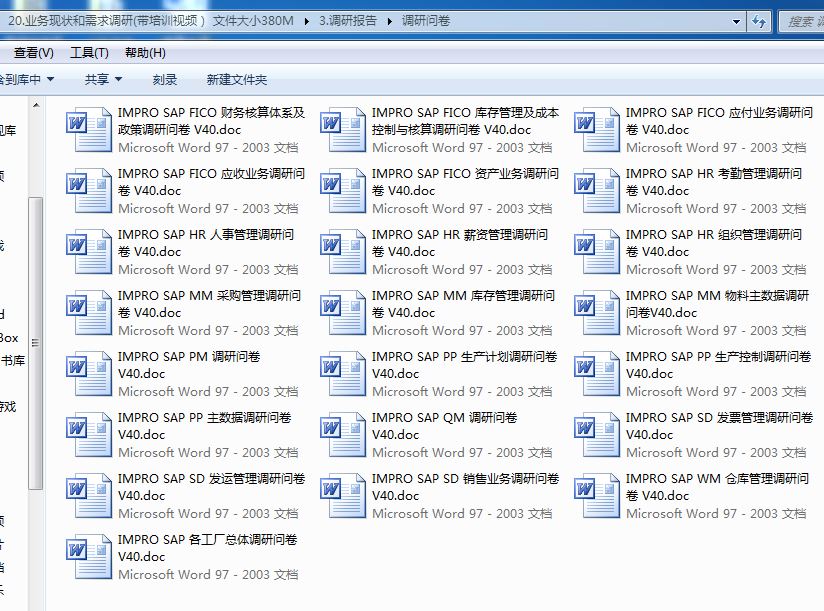This screenshot has height=611, width=824.
Task: Open the 查看(V) menu
Action: 33,53
